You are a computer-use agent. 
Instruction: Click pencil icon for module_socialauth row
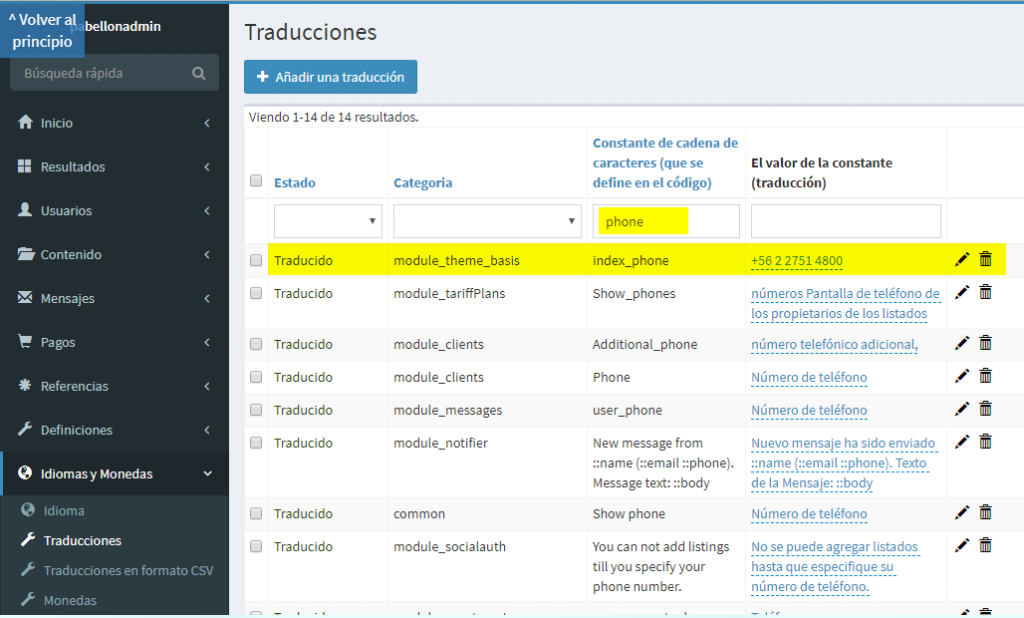(962, 546)
